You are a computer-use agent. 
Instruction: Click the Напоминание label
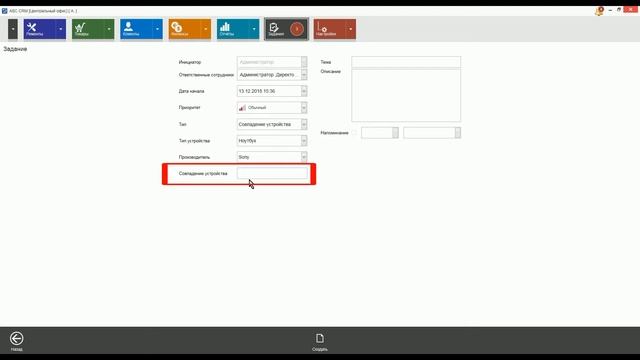[x=334, y=133]
